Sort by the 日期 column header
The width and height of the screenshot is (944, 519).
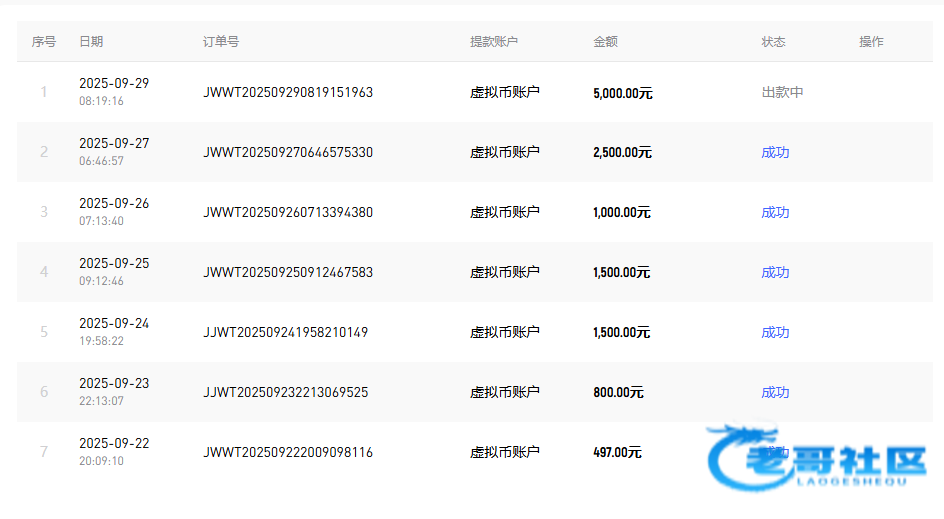point(91,41)
